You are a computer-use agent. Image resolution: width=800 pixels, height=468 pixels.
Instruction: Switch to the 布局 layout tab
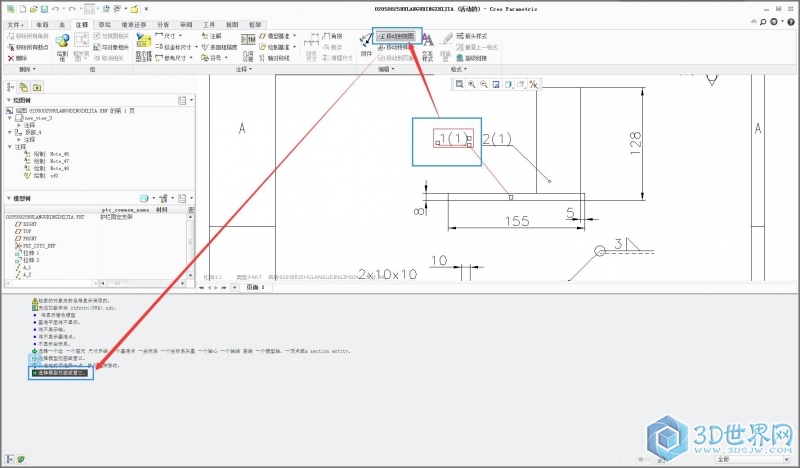click(x=42, y=24)
